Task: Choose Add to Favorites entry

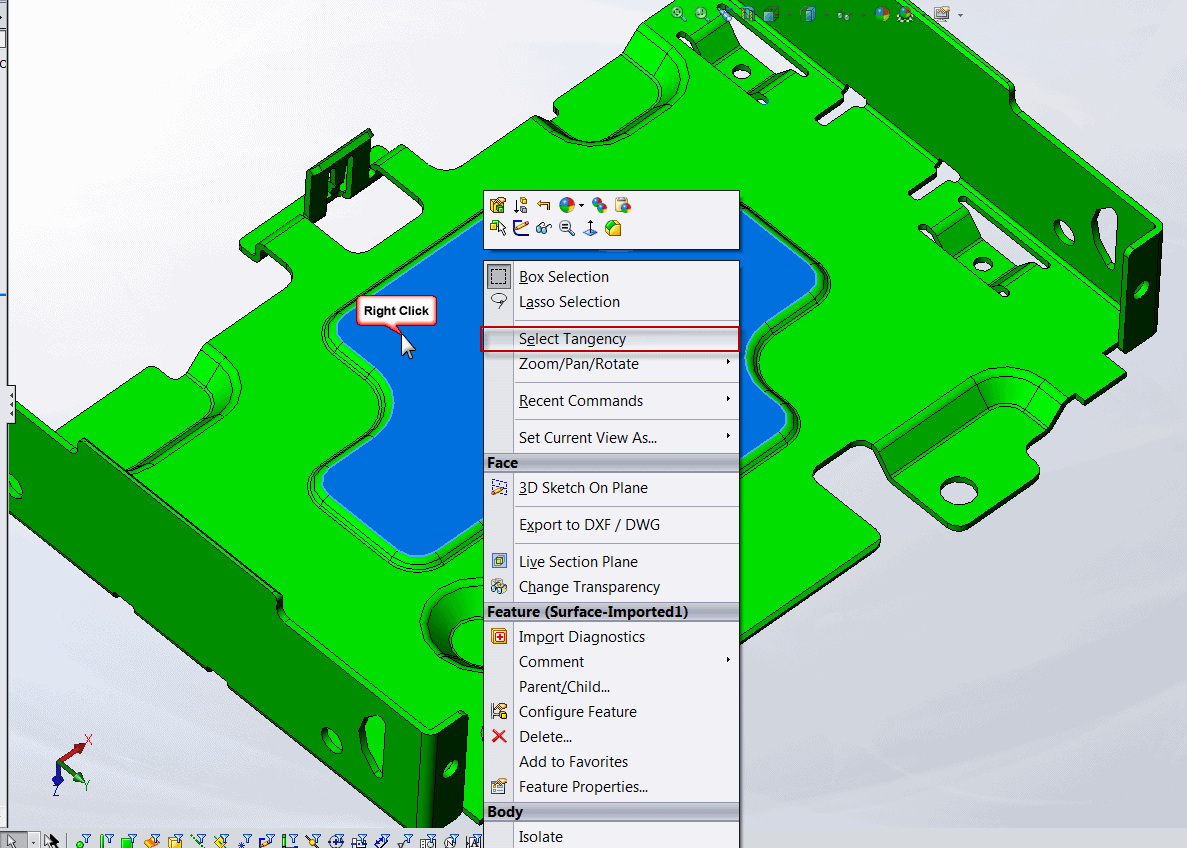Action: tap(612, 762)
